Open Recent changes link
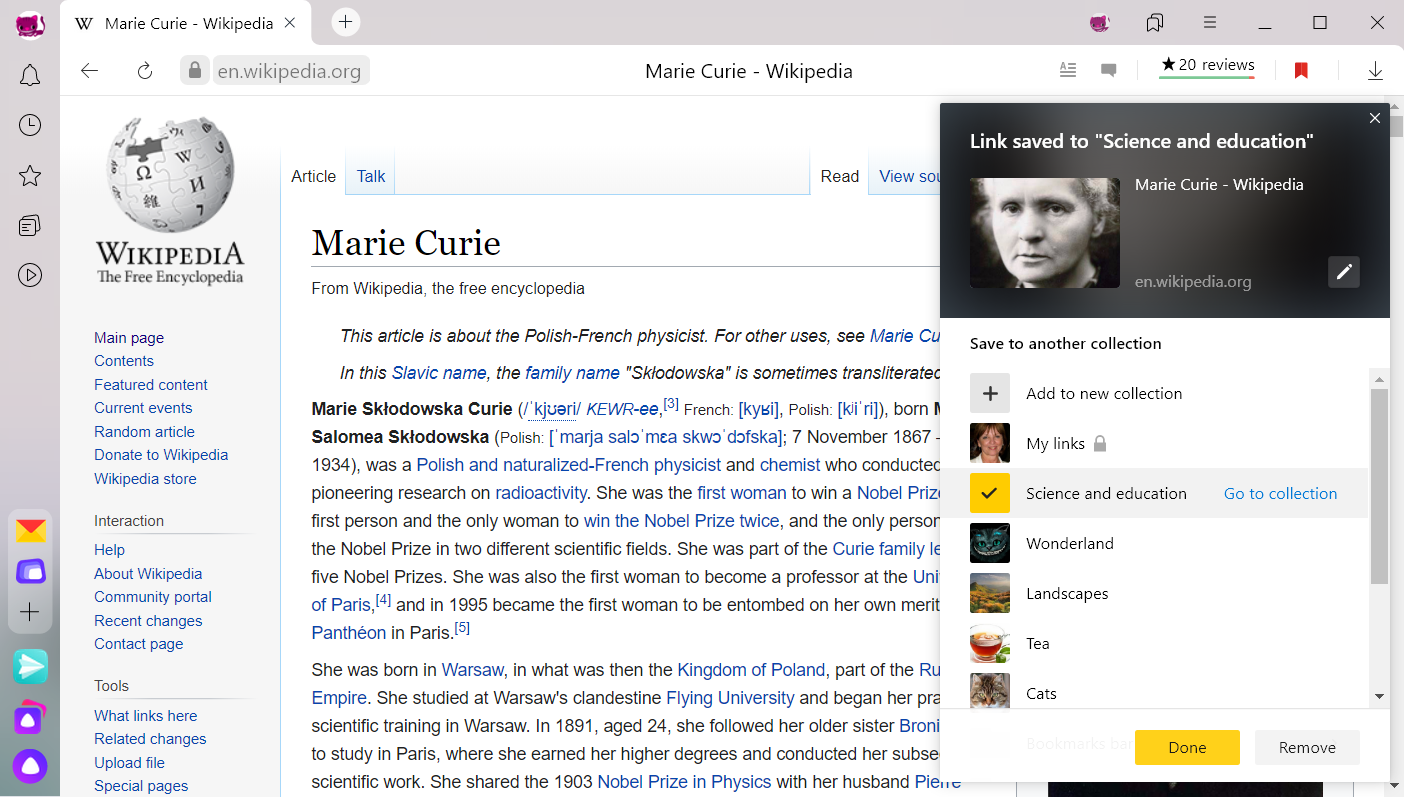 (x=148, y=621)
